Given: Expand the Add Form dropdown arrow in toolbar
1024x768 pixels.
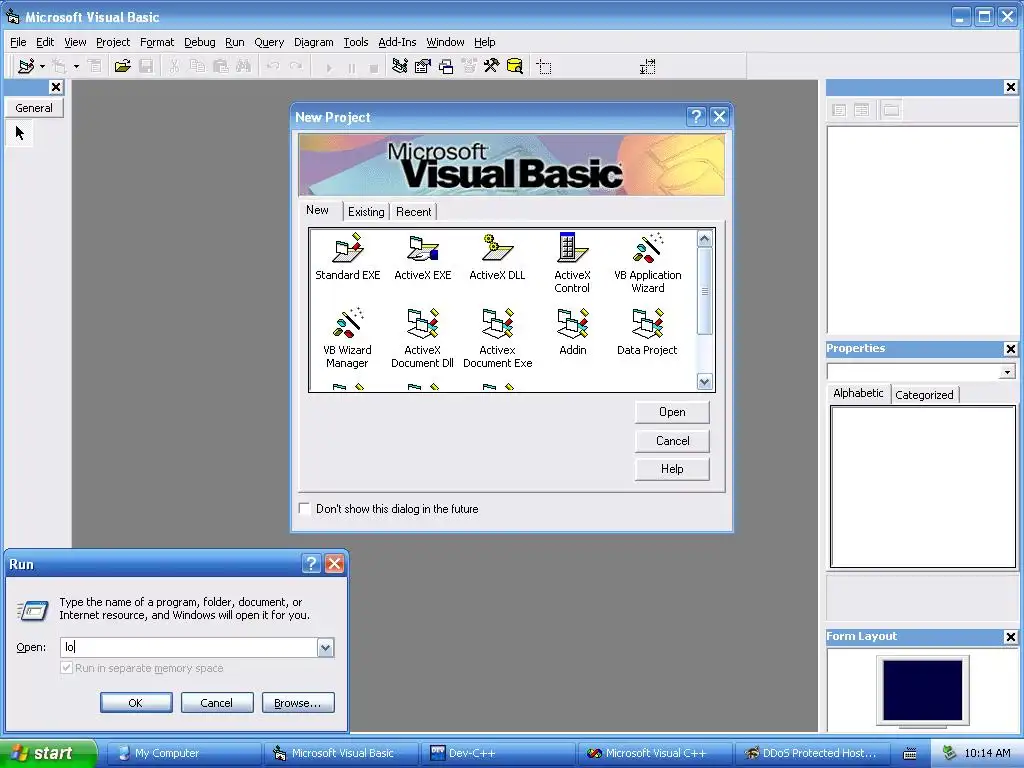Looking at the screenshot, I should pyautogui.click(x=76, y=66).
